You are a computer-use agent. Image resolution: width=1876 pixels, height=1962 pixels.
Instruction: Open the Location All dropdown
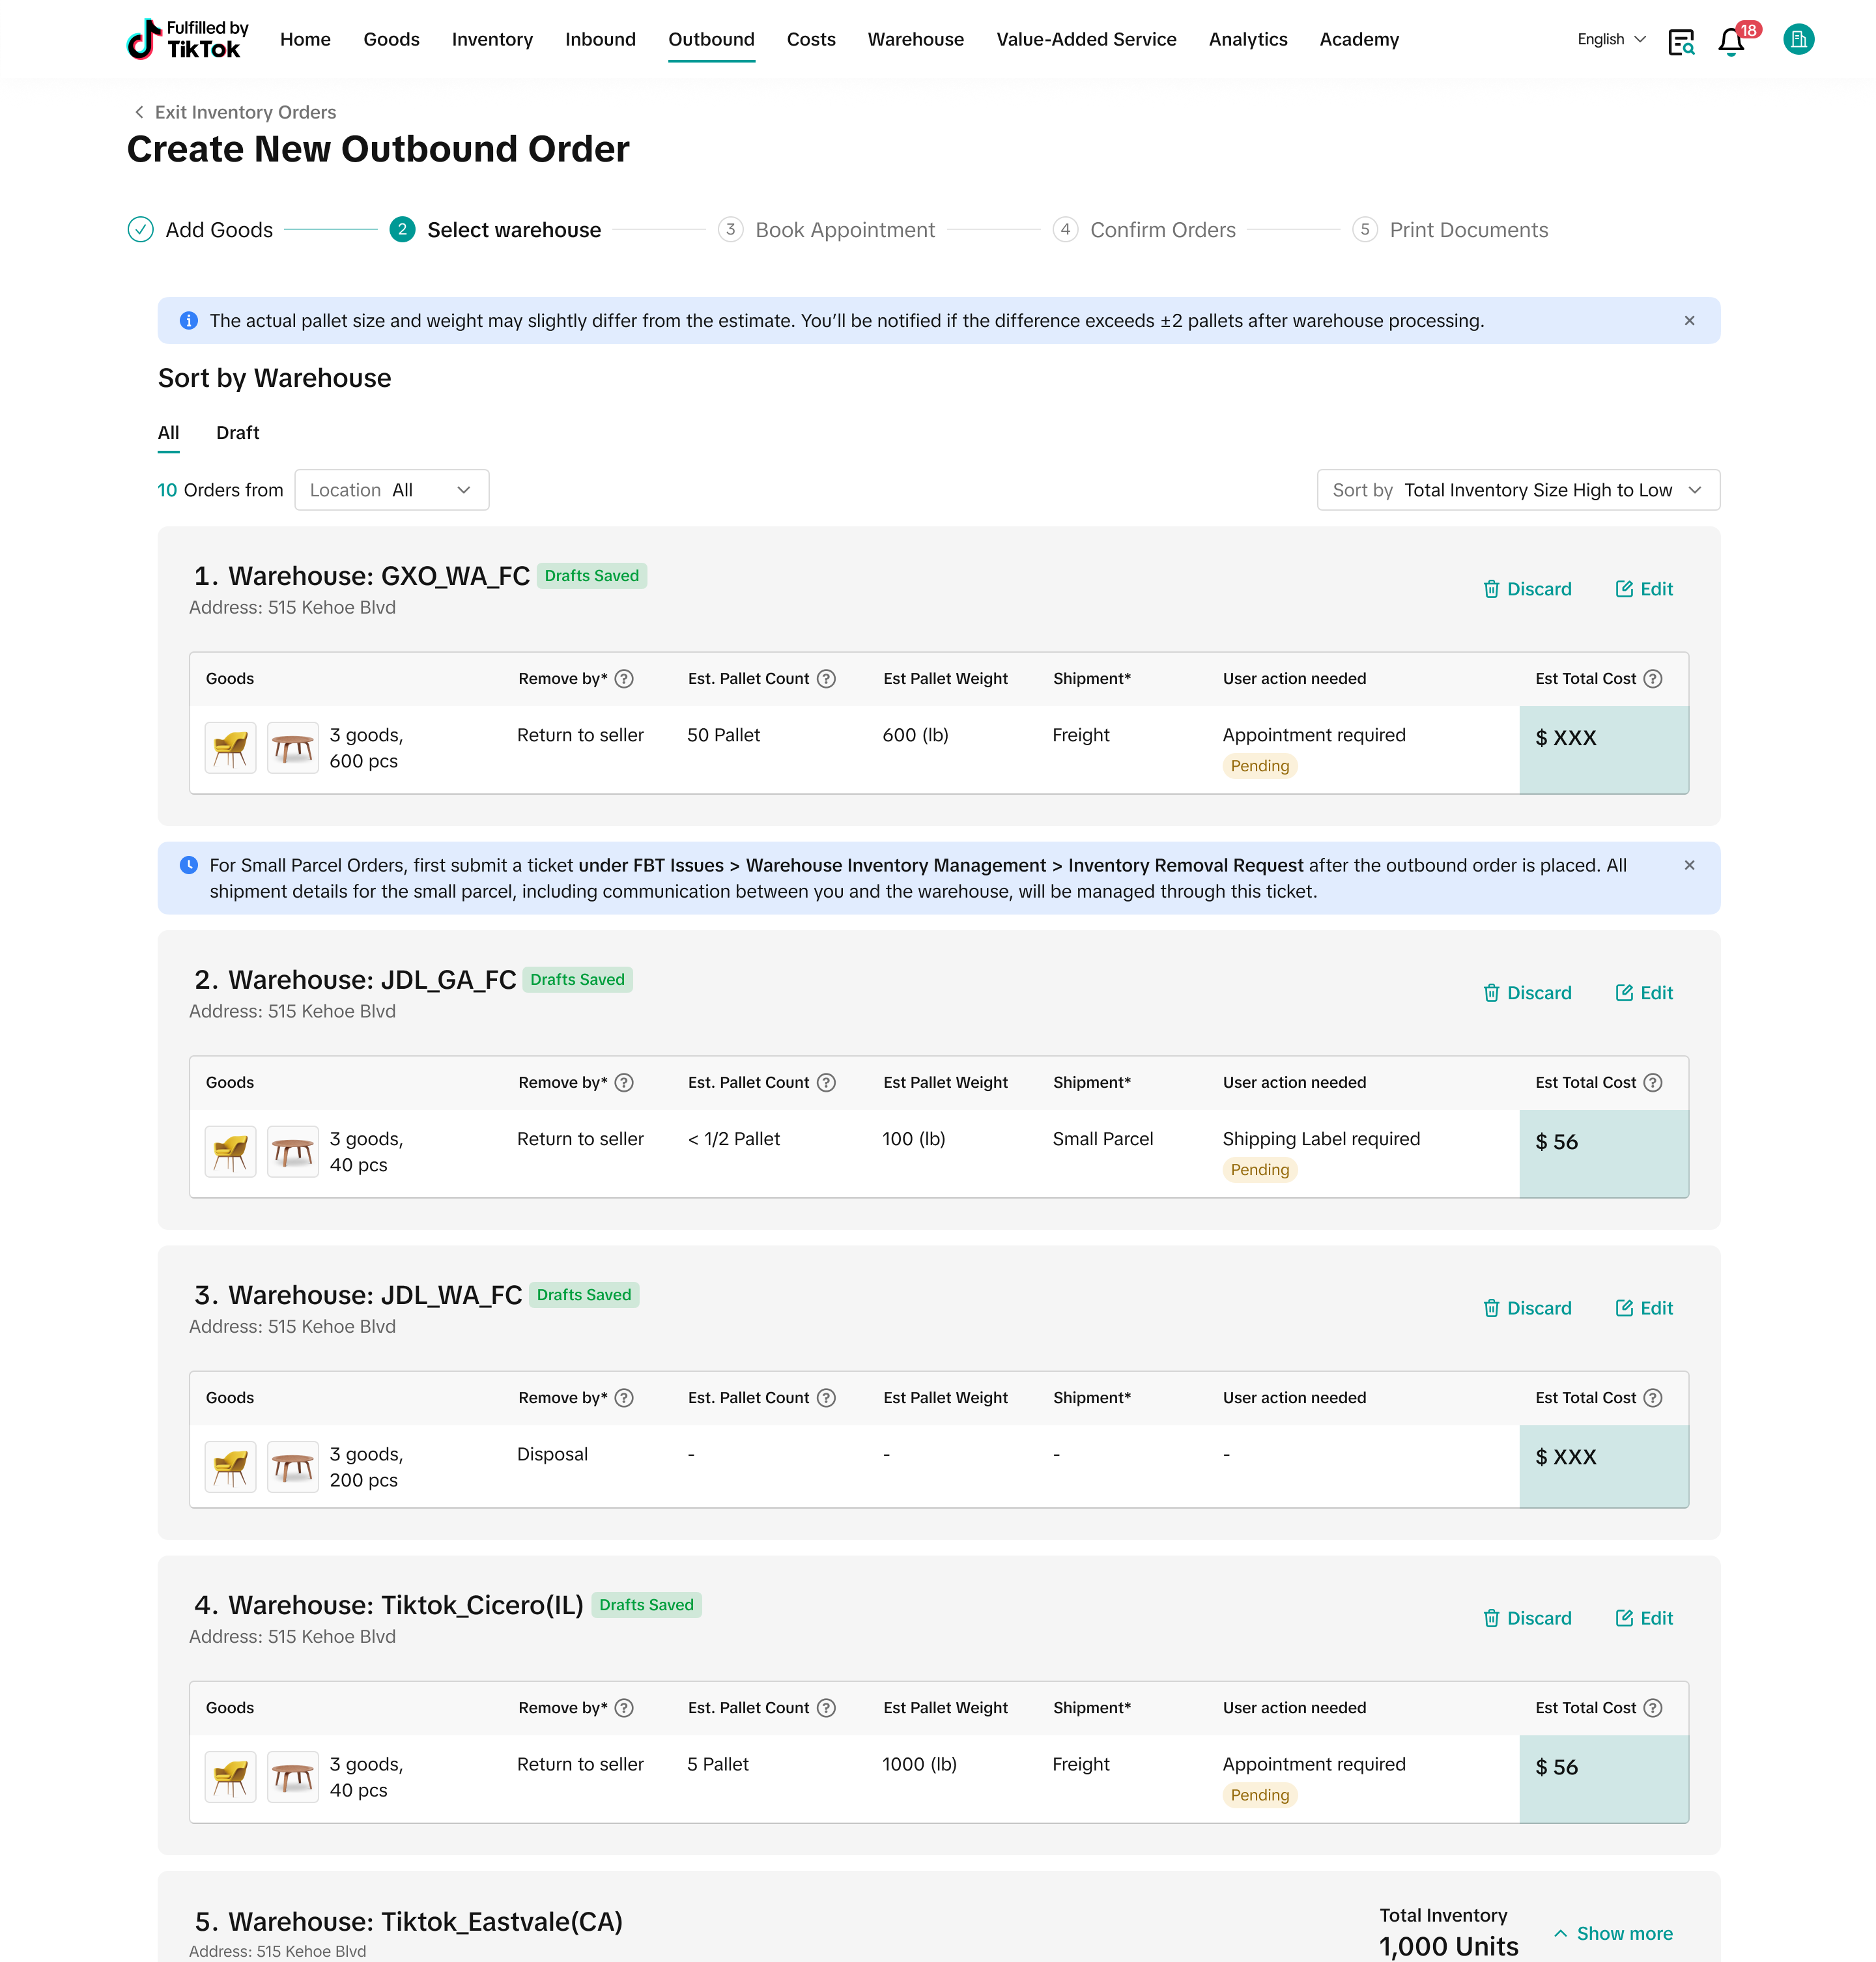click(x=391, y=490)
